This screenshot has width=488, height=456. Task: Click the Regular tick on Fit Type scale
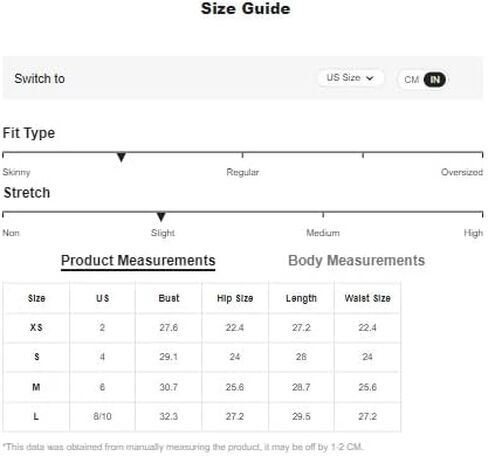click(x=243, y=155)
